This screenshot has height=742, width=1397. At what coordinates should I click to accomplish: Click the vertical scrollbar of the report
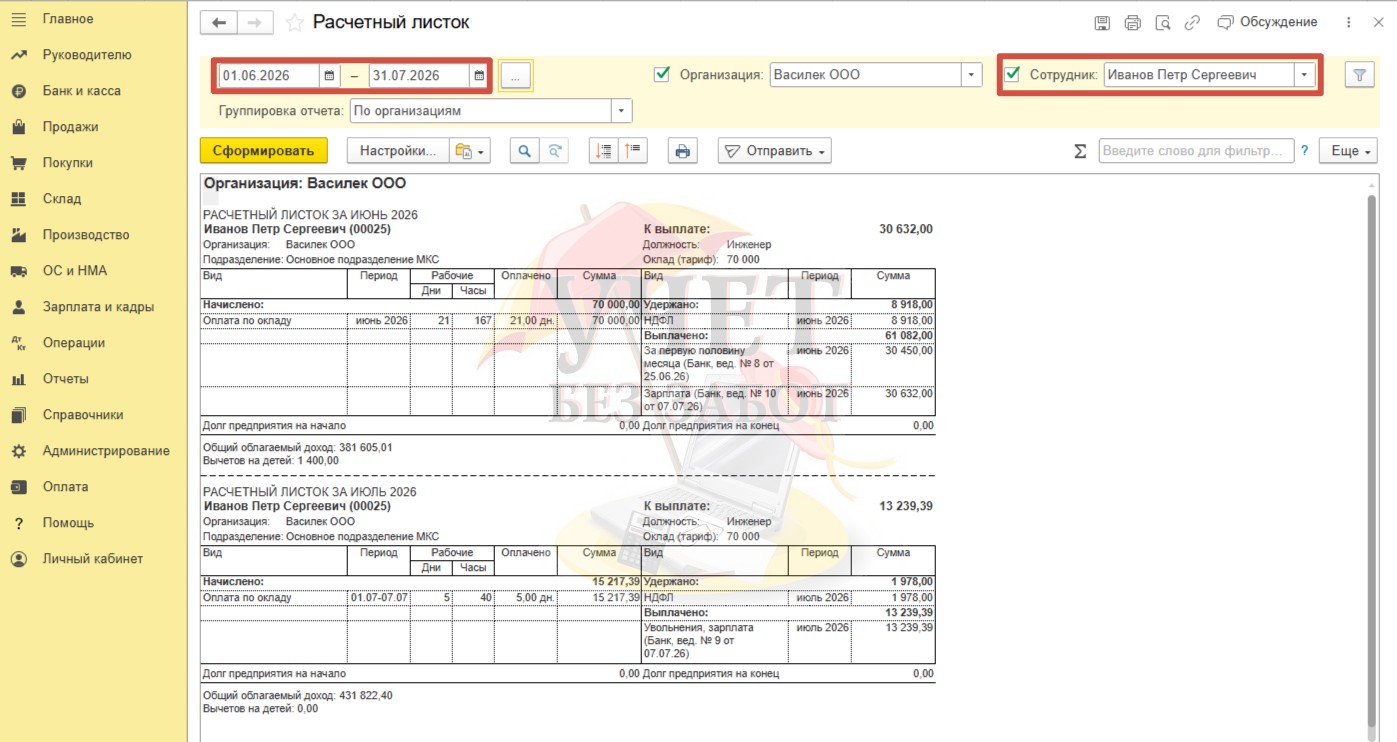1373,460
